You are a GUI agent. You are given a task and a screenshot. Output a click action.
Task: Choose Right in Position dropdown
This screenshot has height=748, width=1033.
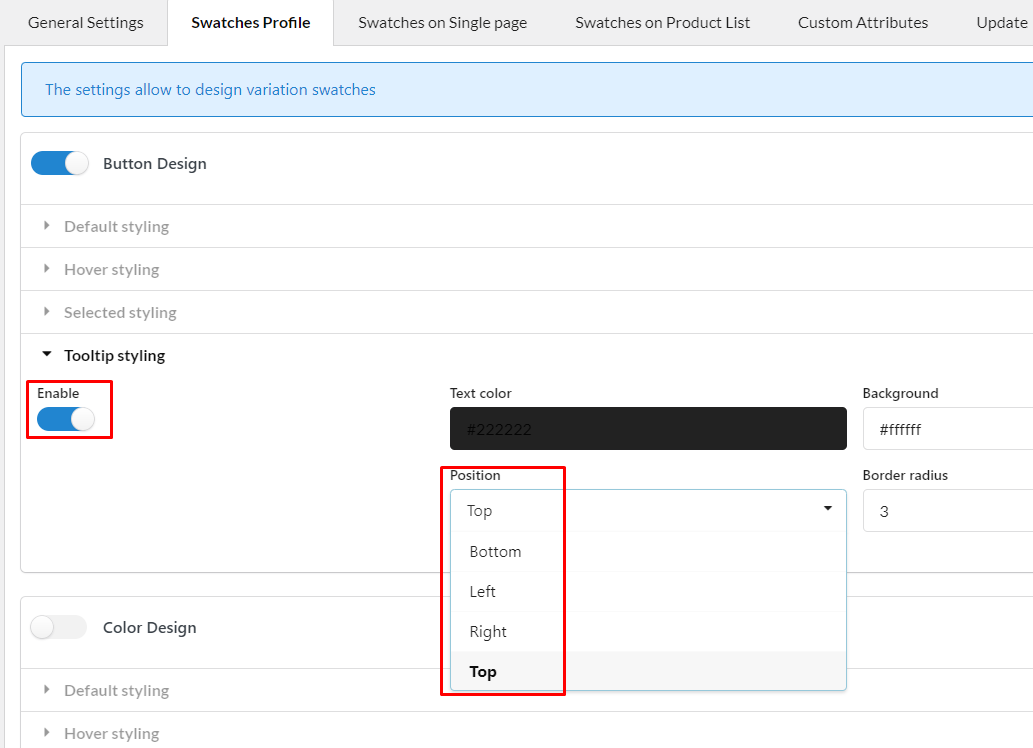click(x=648, y=632)
